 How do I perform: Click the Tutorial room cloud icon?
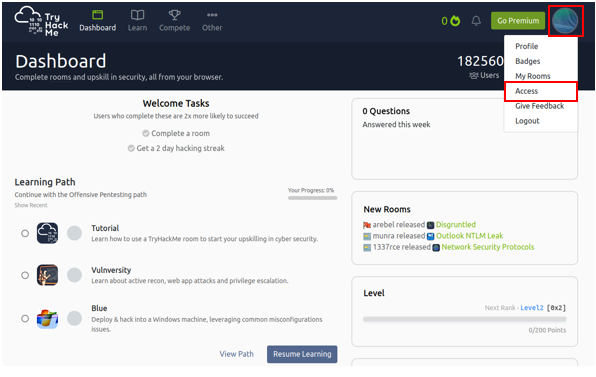48,233
